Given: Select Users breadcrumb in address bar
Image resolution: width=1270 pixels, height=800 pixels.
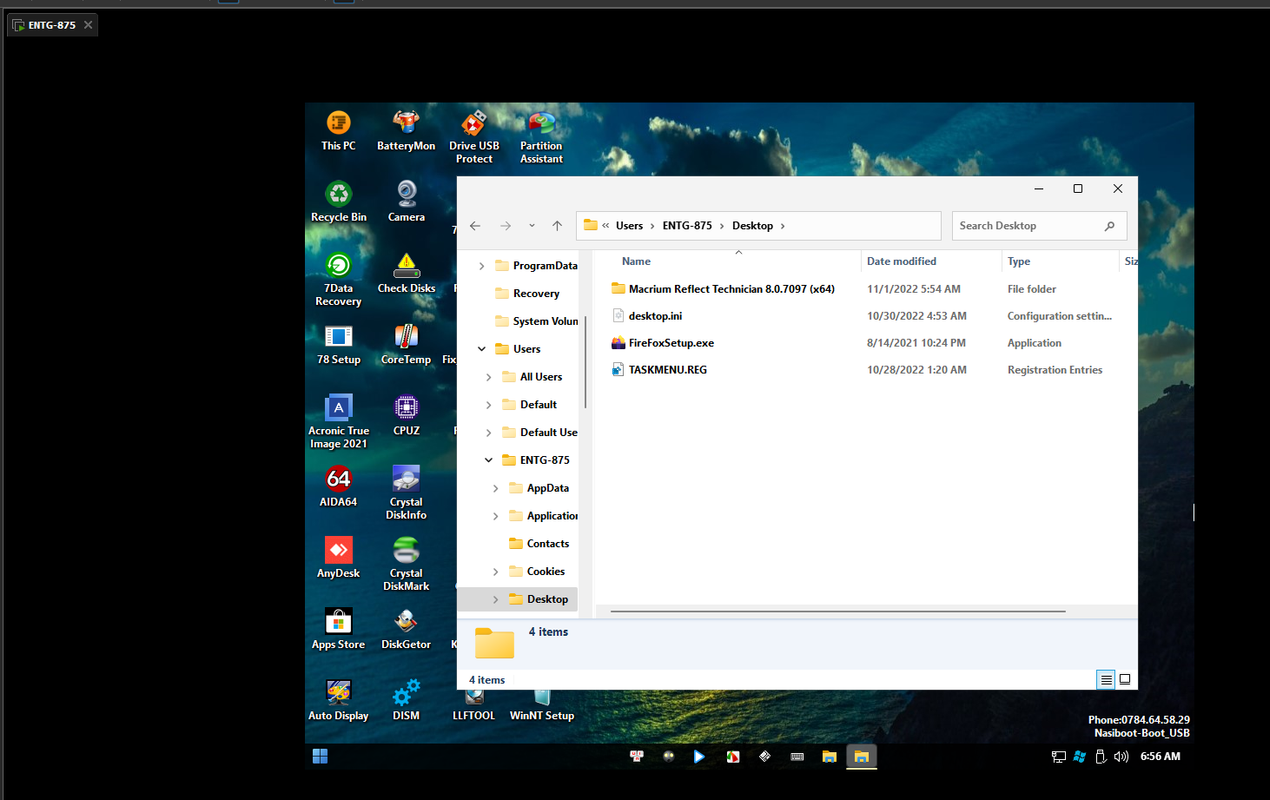Looking at the screenshot, I should pos(629,226).
